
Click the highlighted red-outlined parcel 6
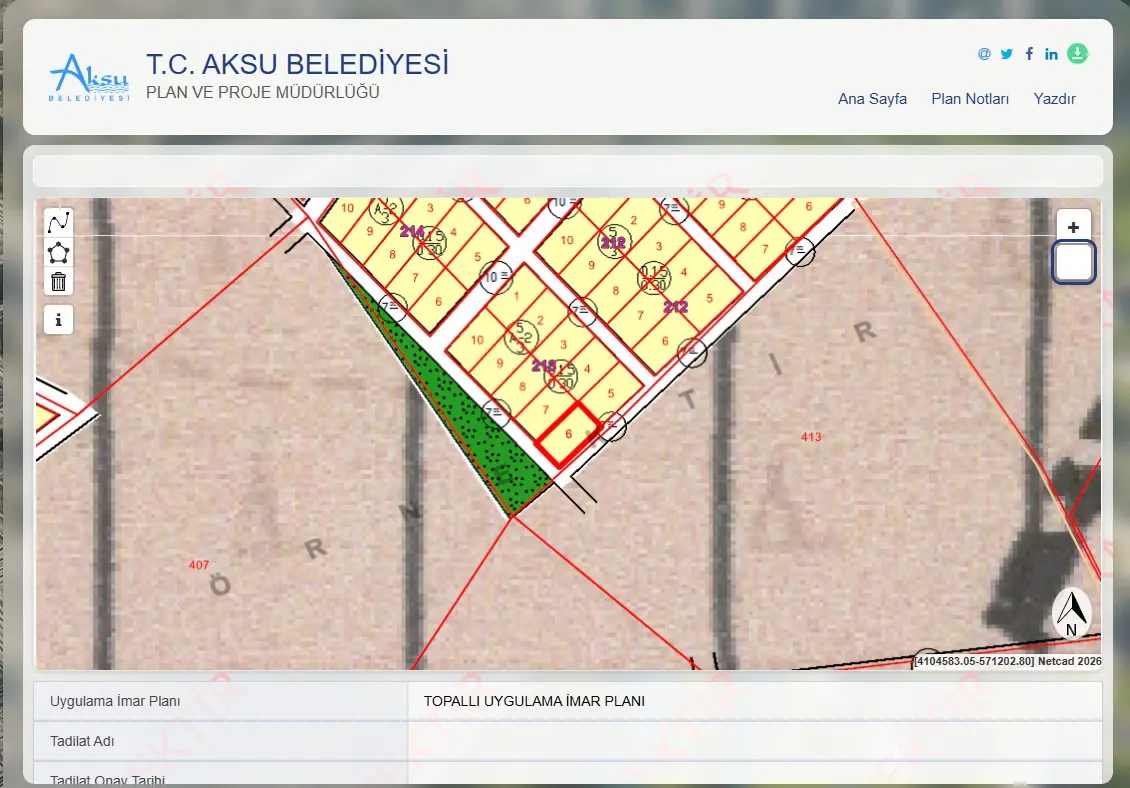[x=569, y=434]
